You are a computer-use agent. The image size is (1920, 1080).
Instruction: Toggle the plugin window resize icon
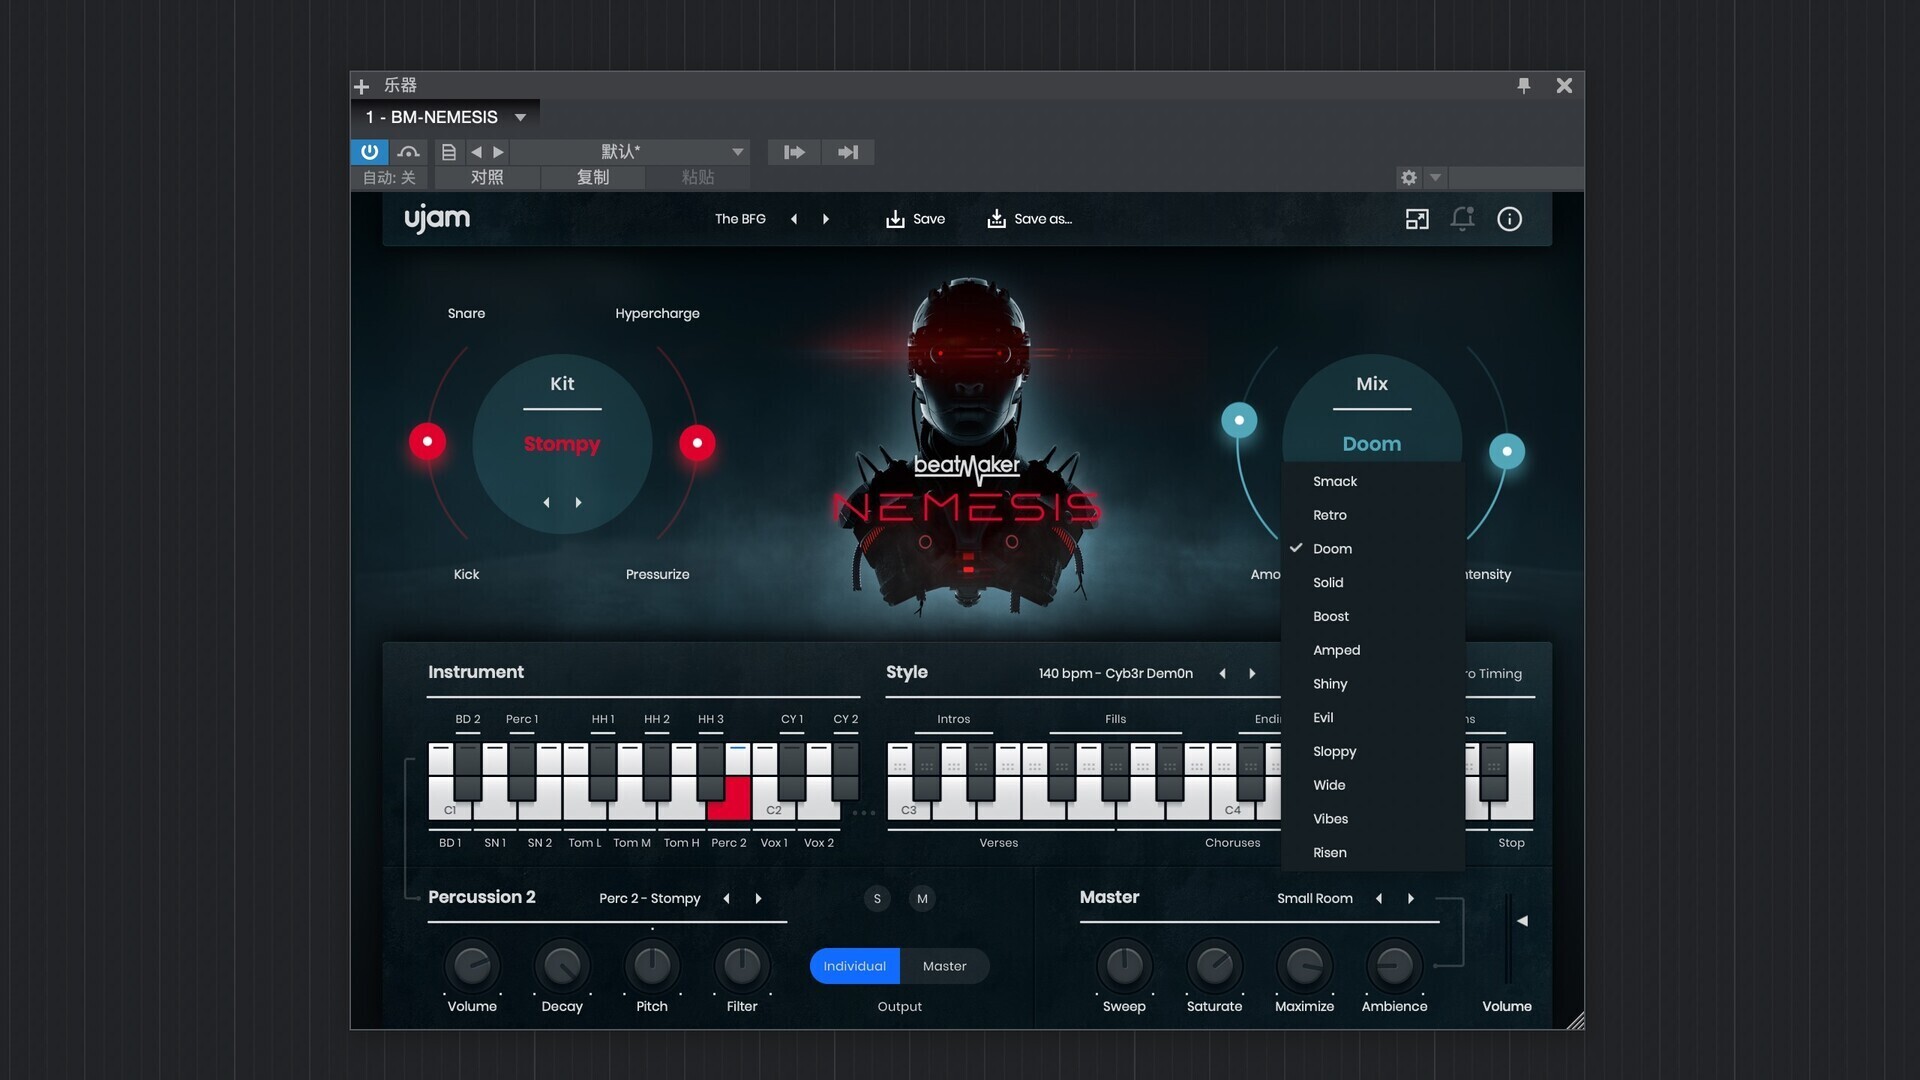point(1417,219)
